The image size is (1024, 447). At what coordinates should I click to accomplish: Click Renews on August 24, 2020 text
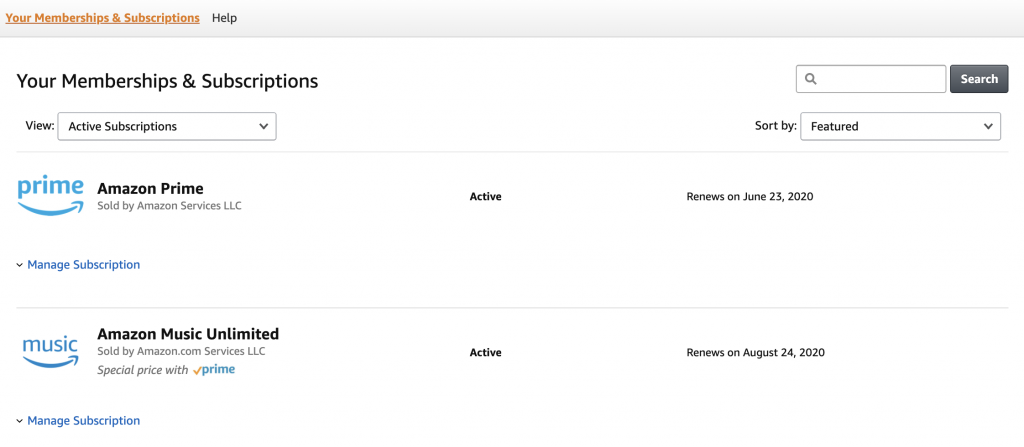(x=756, y=352)
